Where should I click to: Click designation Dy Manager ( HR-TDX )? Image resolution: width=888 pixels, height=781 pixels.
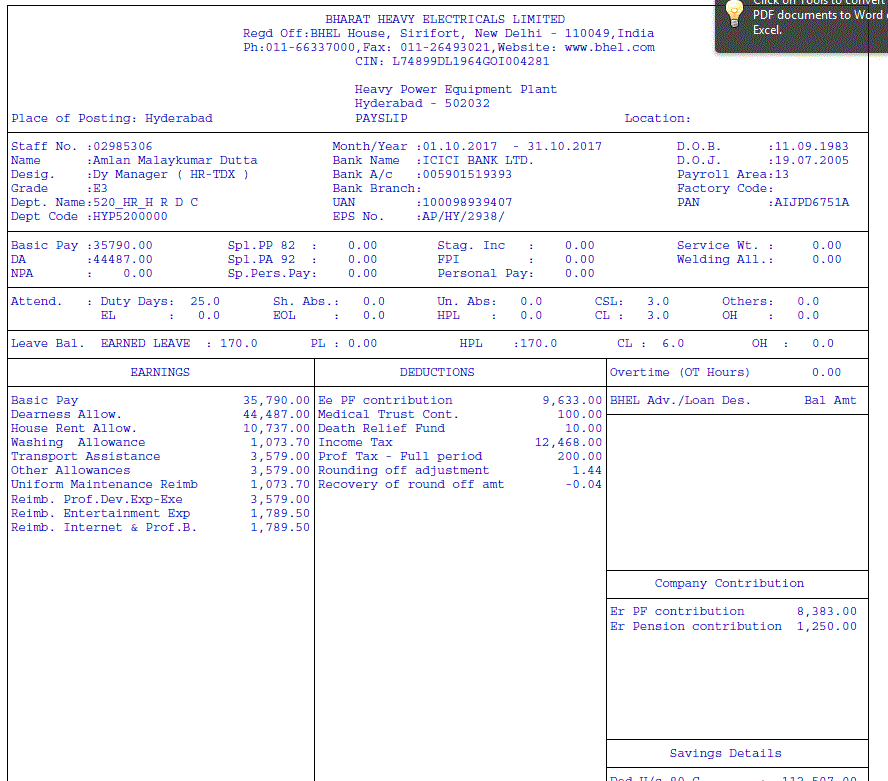[x=170, y=174]
